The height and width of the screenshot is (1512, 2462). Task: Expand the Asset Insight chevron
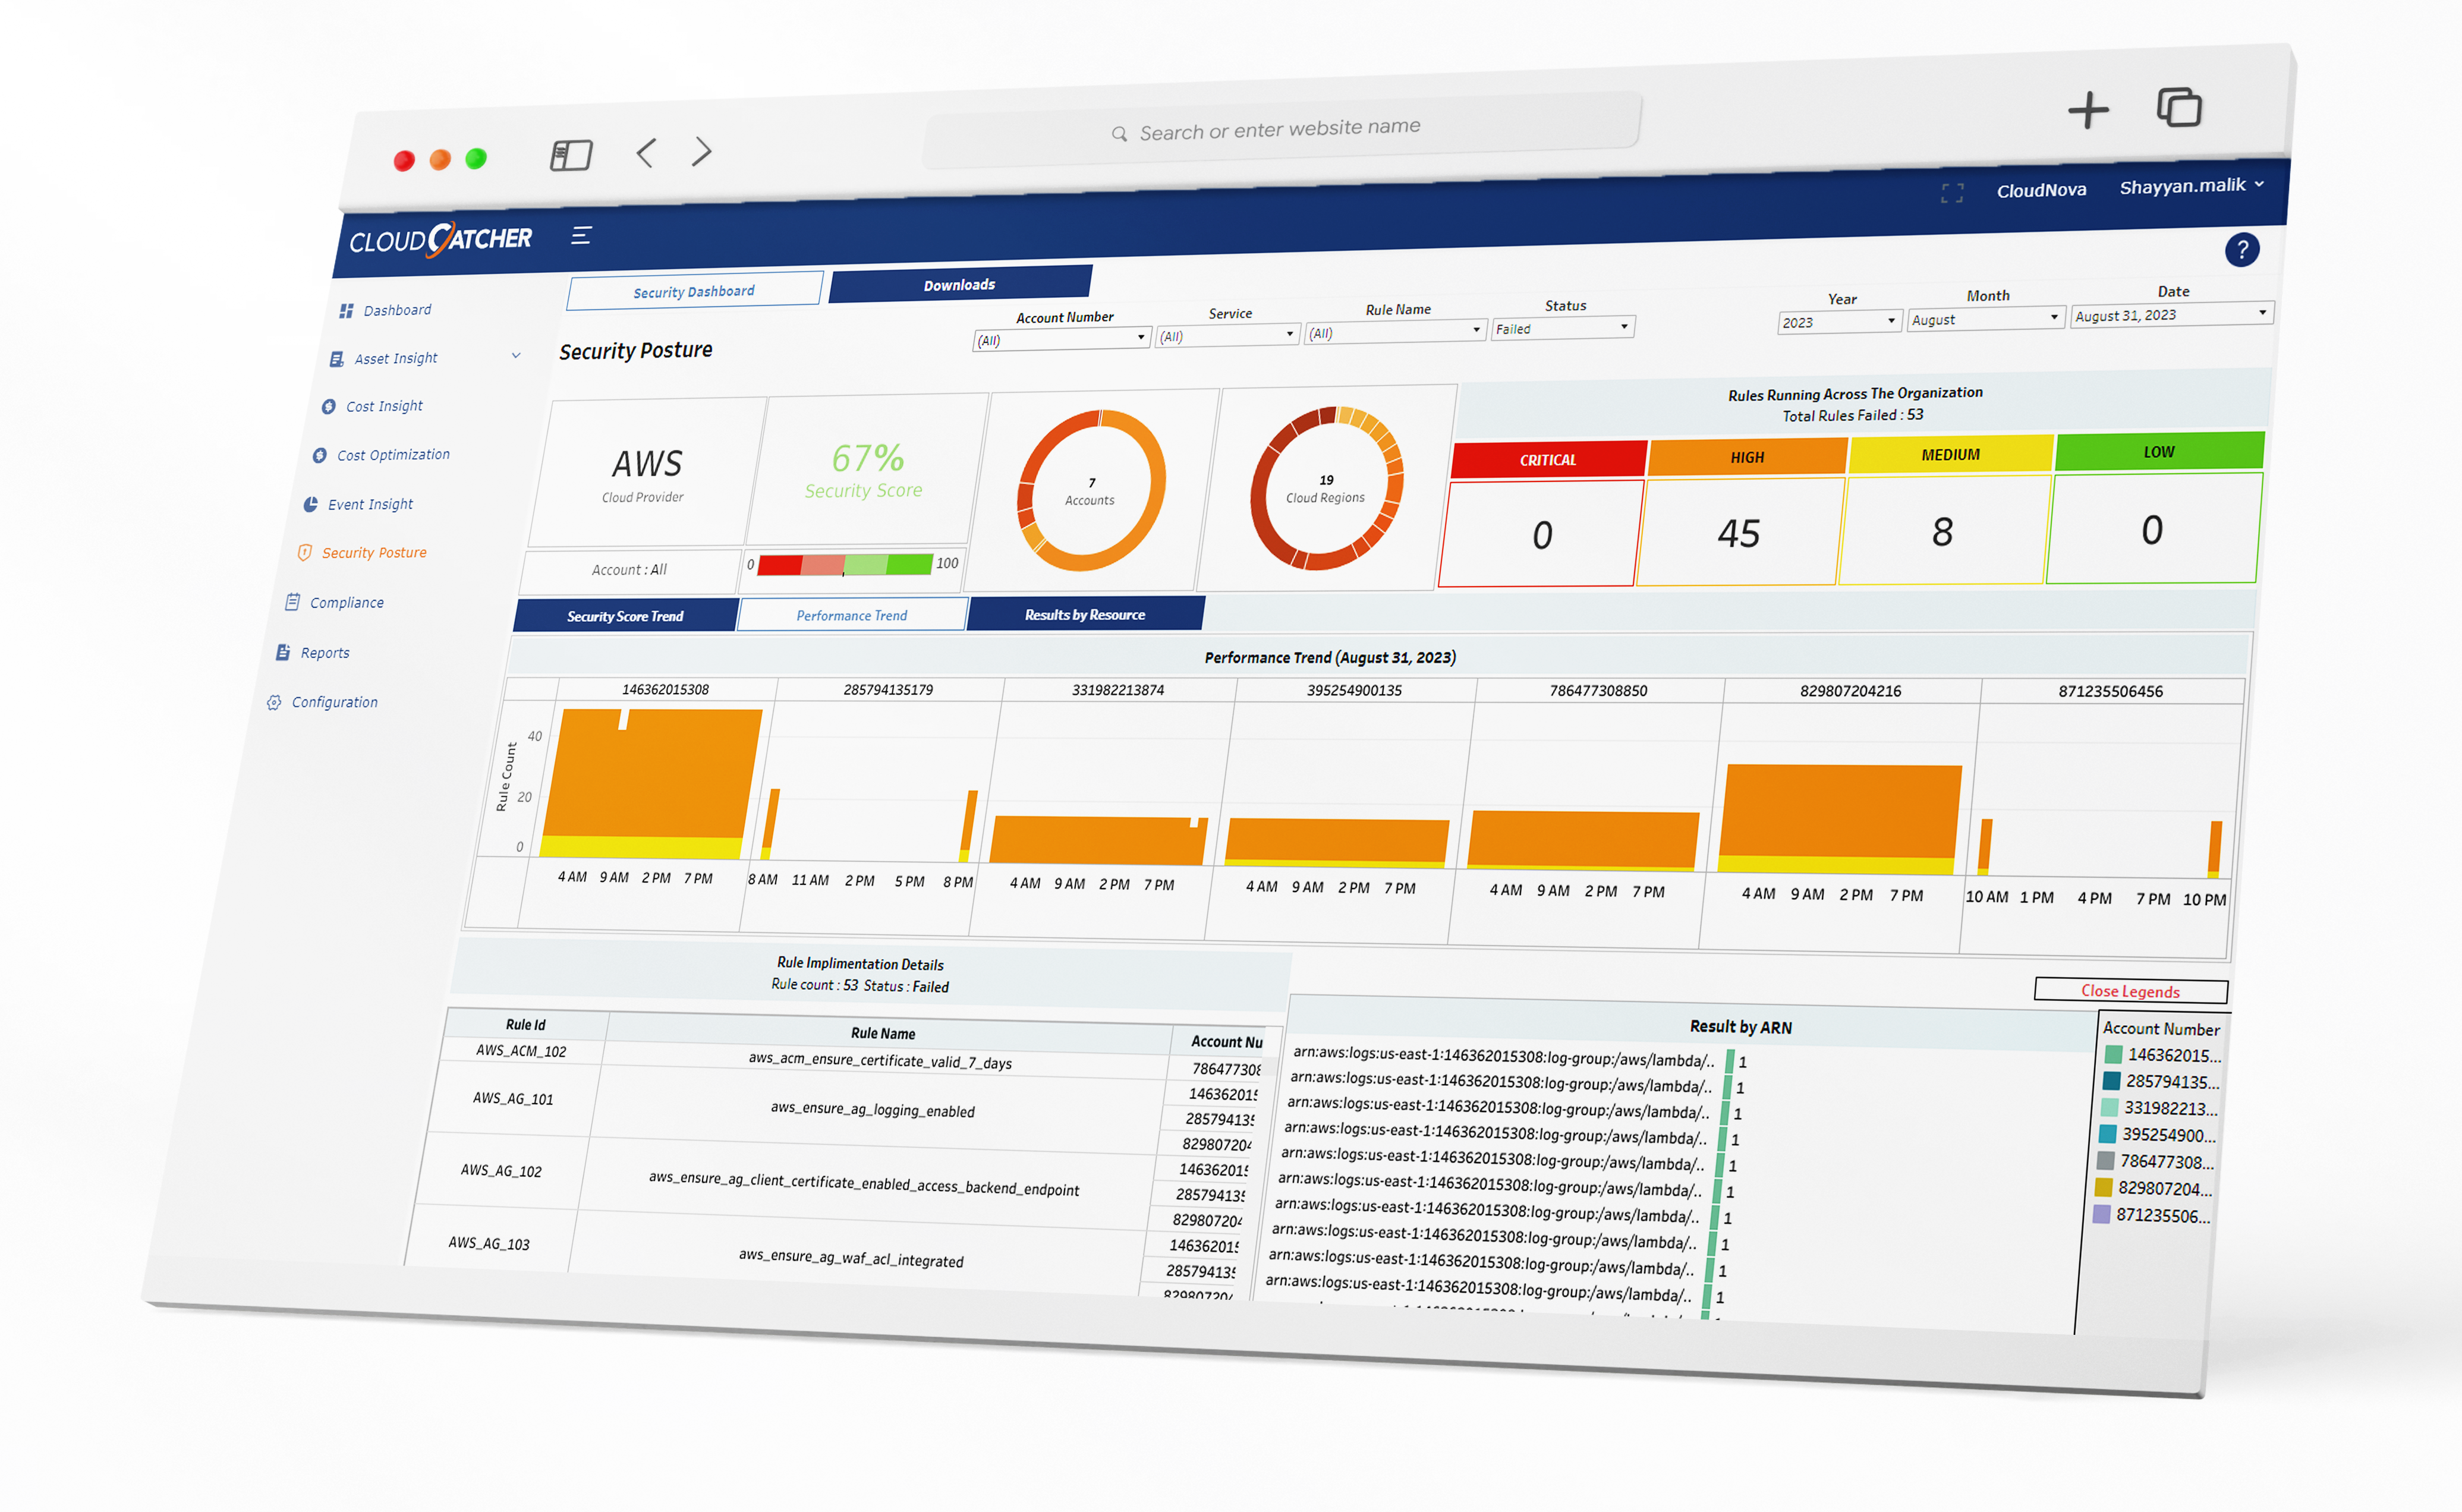click(516, 356)
